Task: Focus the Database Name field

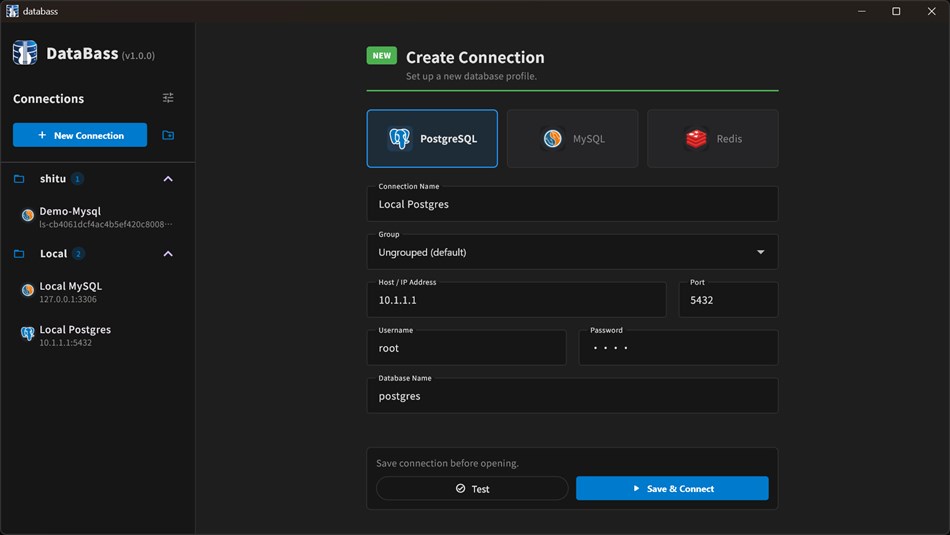Action: pyautogui.click(x=573, y=396)
